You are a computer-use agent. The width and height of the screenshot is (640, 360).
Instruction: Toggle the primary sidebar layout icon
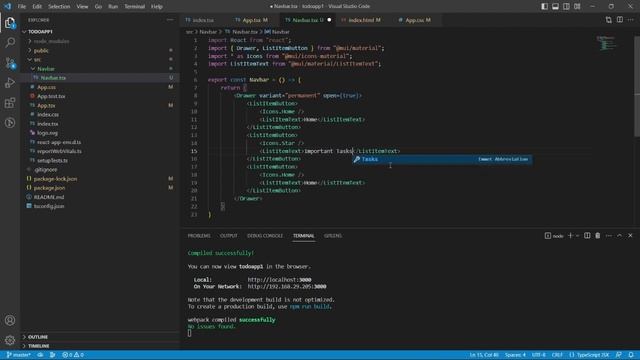pos(544,7)
